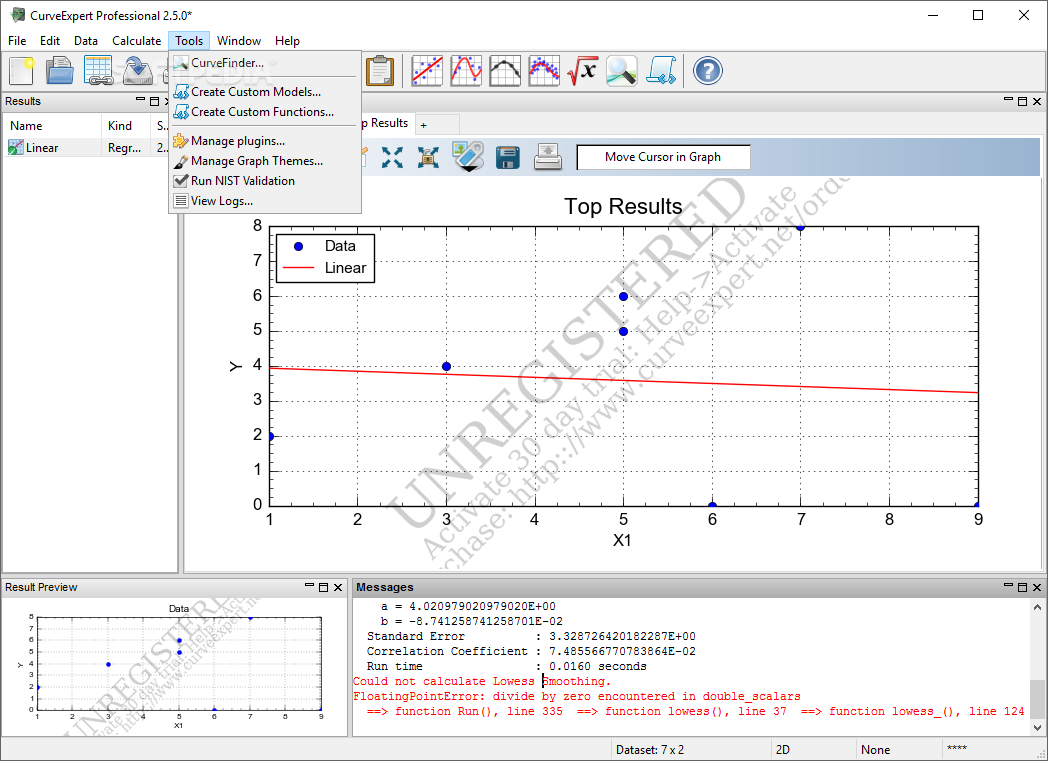The width and height of the screenshot is (1048, 761).
Task: Close the graph pane
Action: pyautogui.click(x=1037, y=102)
